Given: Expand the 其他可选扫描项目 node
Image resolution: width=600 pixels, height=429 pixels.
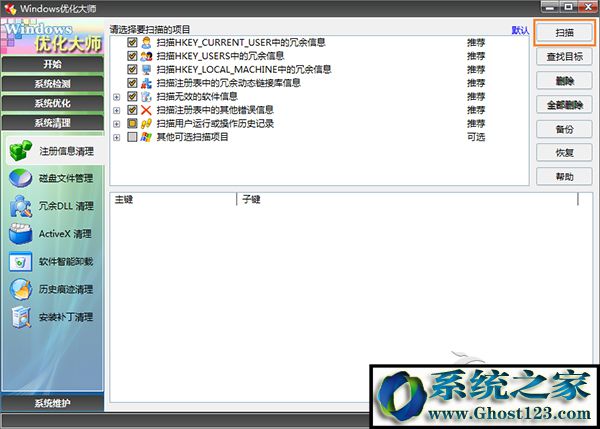Looking at the screenshot, I should (117, 137).
